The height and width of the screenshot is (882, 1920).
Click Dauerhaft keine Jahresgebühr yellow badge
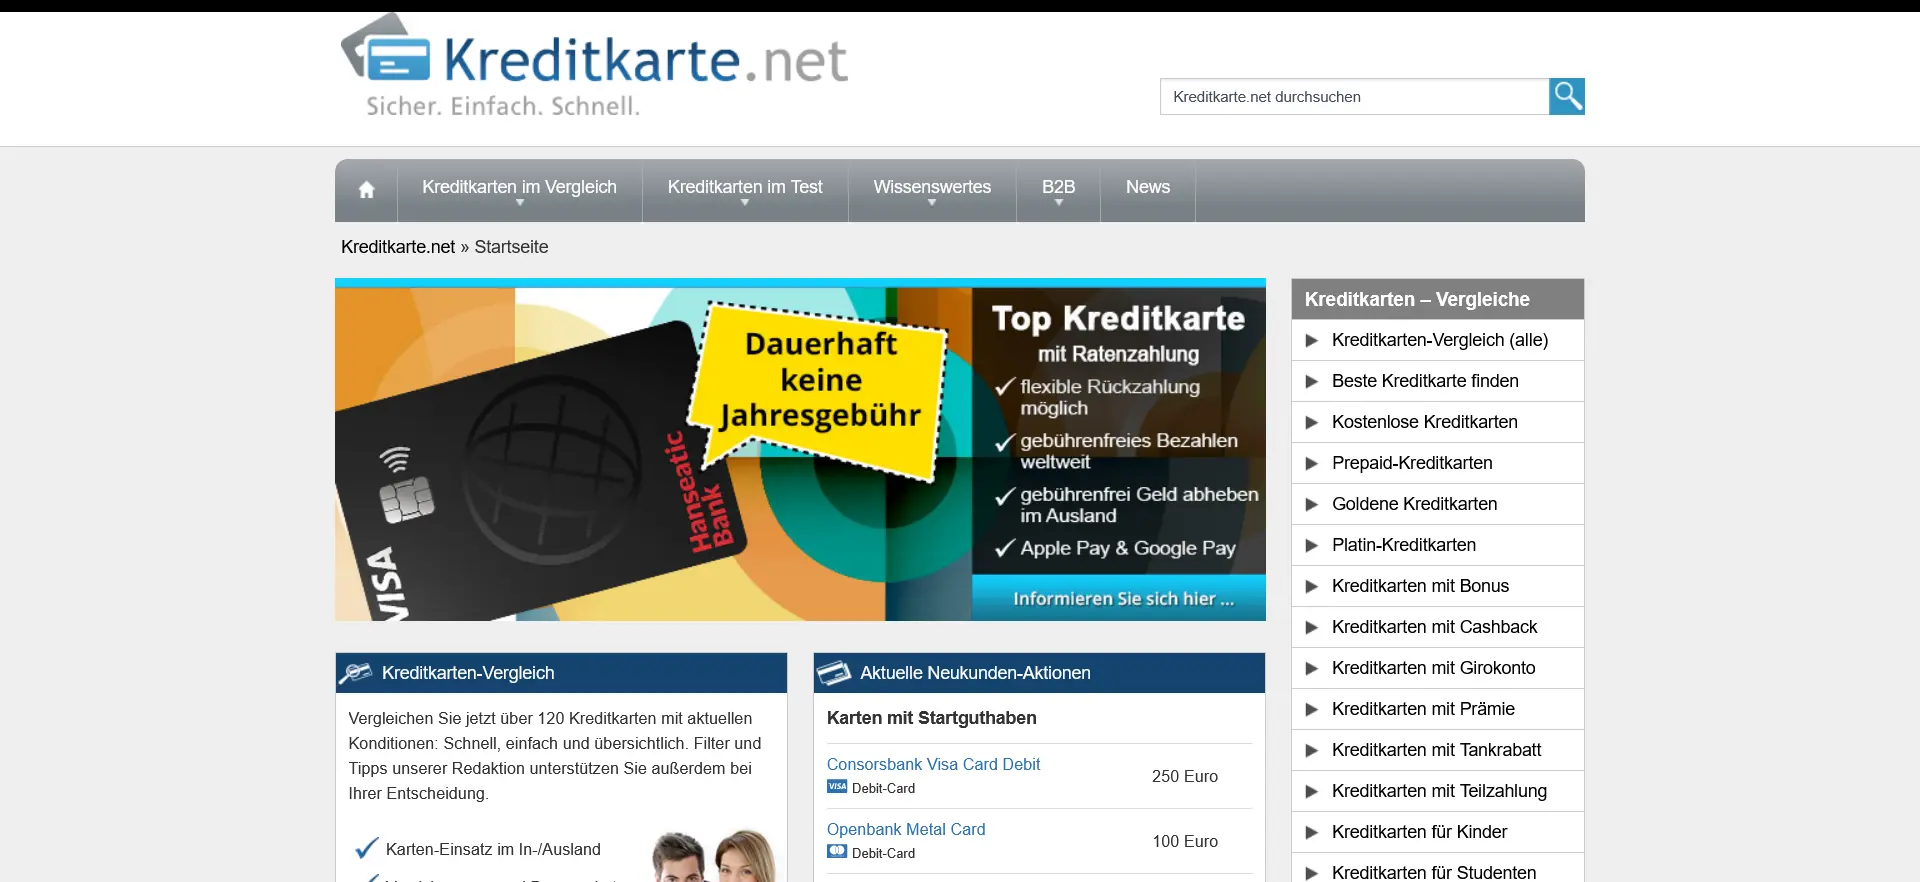click(x=820, y=390)
